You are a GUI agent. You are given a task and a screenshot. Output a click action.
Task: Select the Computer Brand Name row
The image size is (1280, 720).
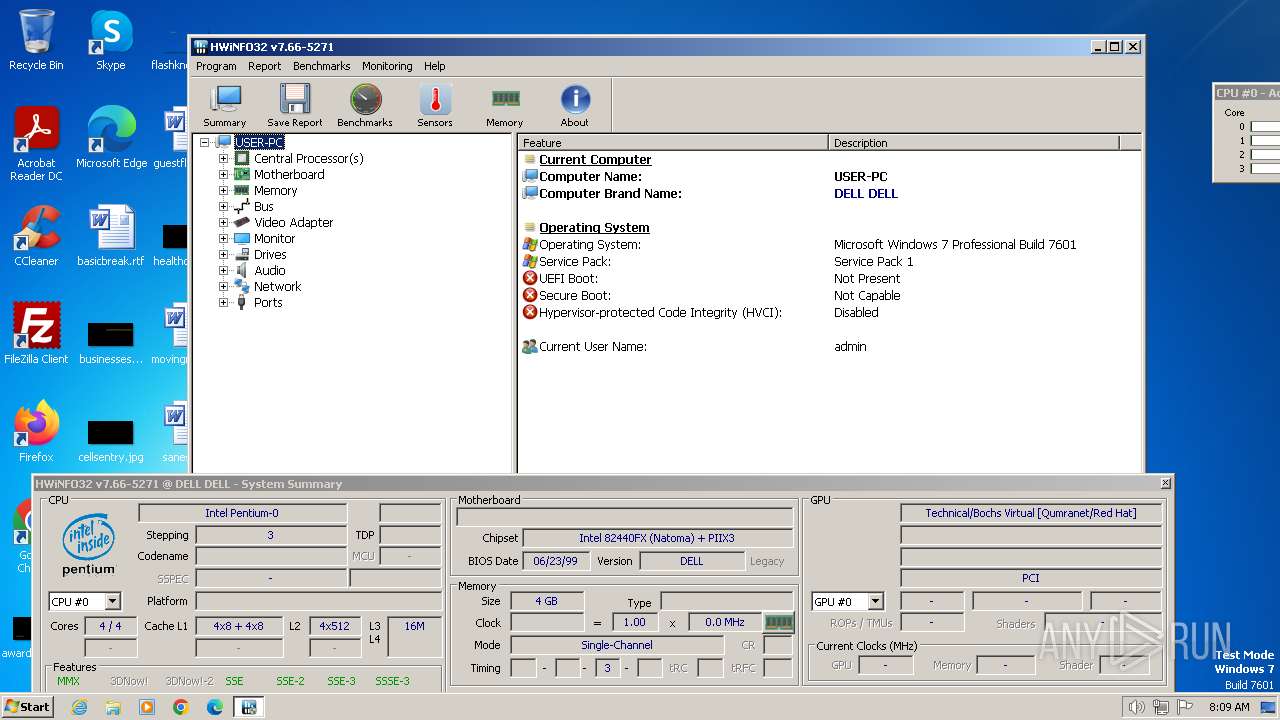830,193
